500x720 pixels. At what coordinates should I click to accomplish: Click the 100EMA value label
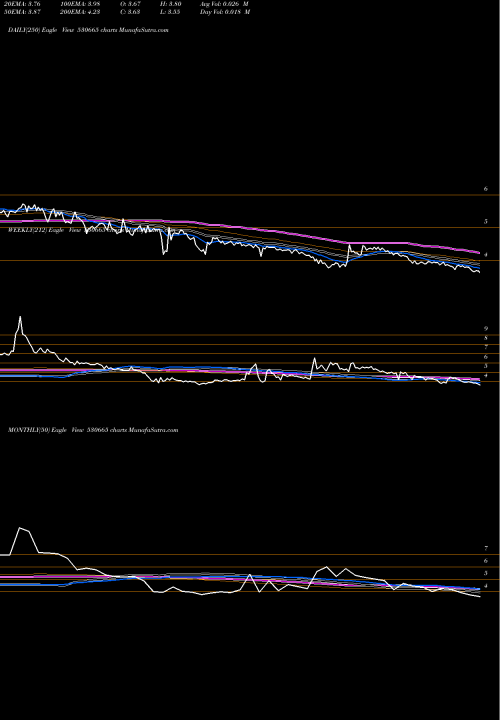click(79, 4)
